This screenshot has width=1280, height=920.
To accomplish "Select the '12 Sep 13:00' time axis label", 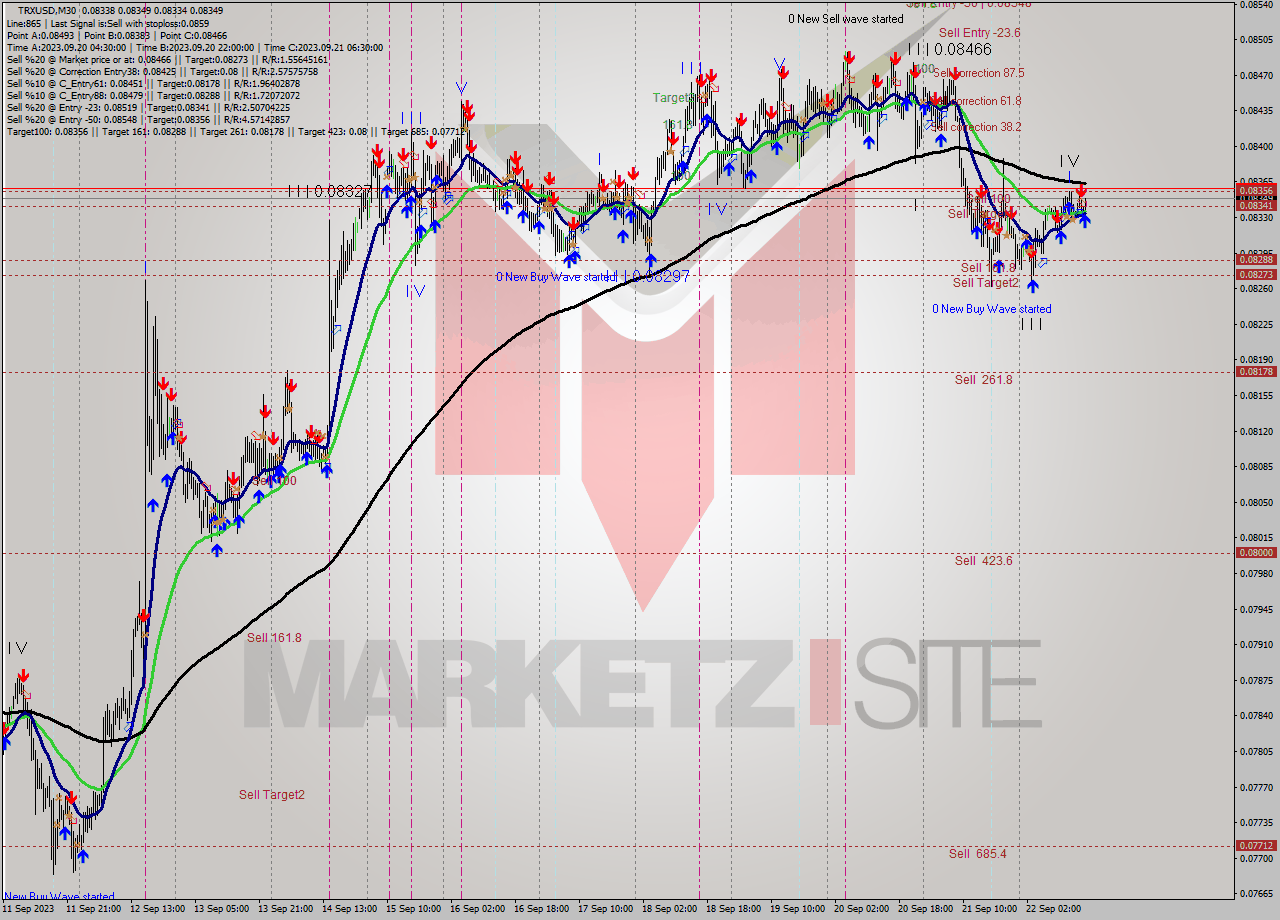I will (158, 910).
